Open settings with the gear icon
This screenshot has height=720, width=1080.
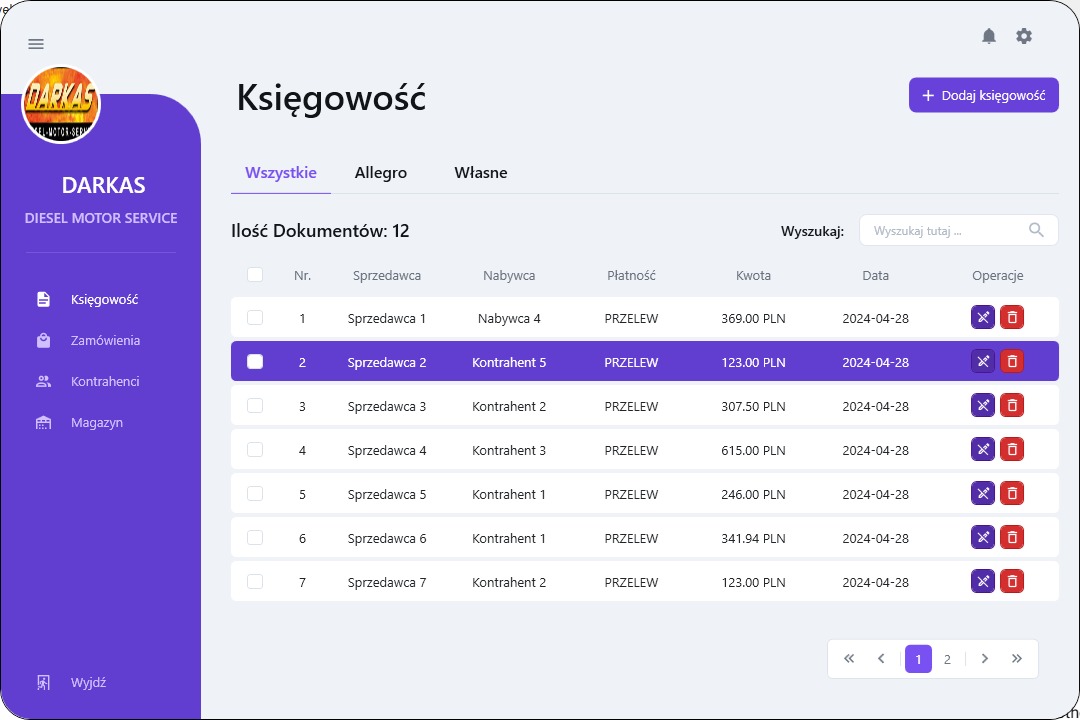click(x=1023, y=36)
